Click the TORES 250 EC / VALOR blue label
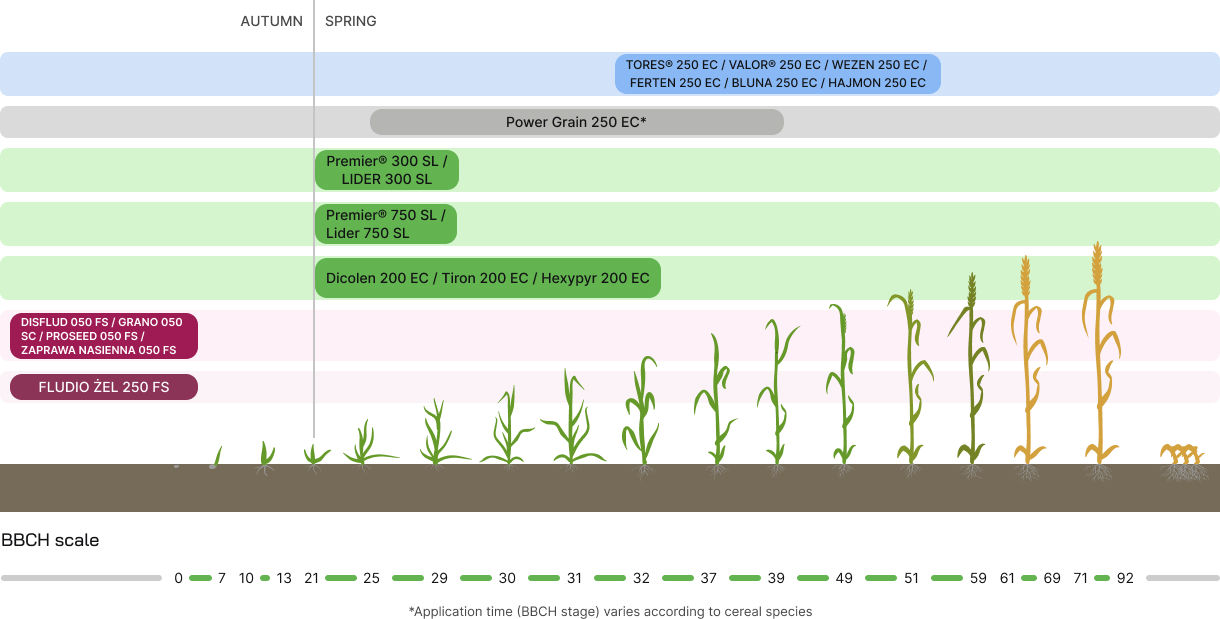Viewport: 1220px width, 619px height. pos(777,74)
